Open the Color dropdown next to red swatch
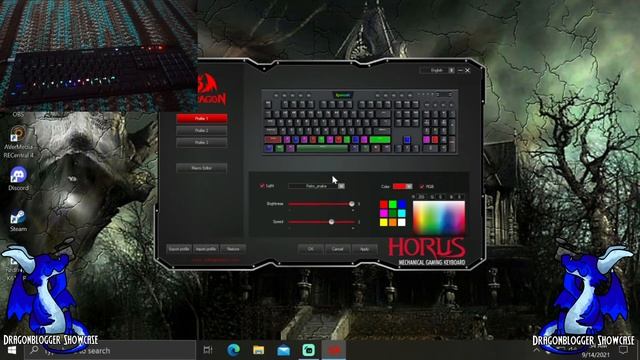 coord(409,187)
